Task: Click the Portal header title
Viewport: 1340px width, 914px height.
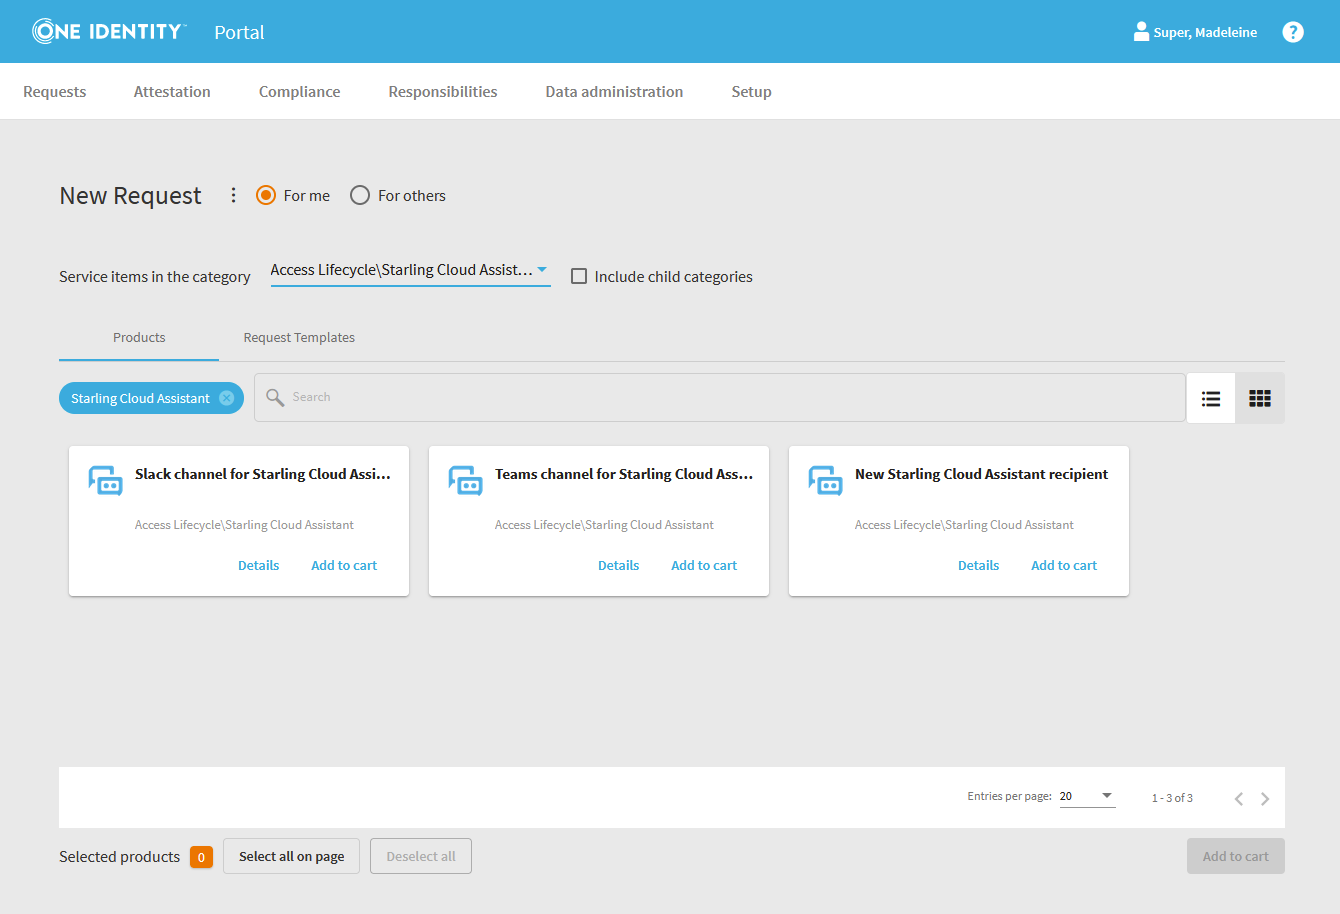Action: pos(239,32)
